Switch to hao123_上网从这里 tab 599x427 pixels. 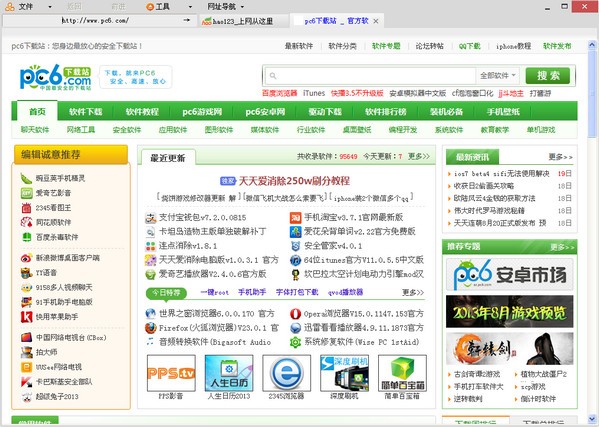(244, 21)
